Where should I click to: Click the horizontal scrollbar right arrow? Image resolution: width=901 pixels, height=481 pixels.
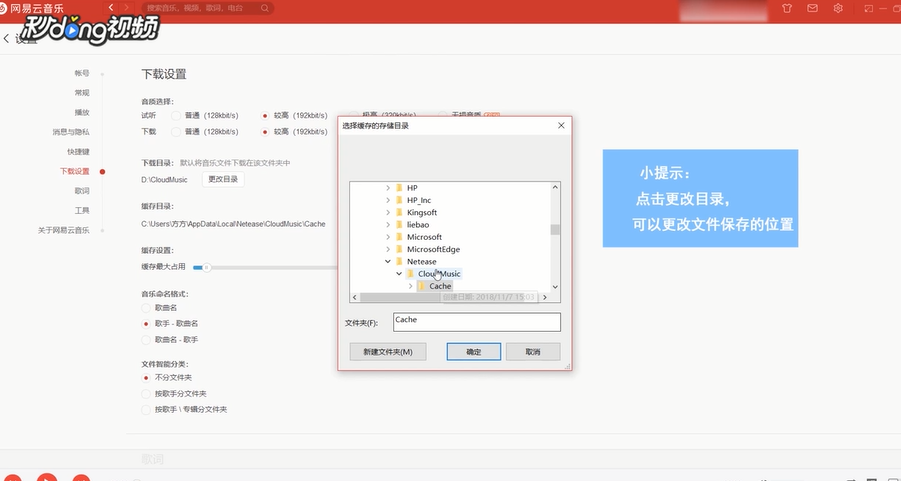[x=545, y=298]
